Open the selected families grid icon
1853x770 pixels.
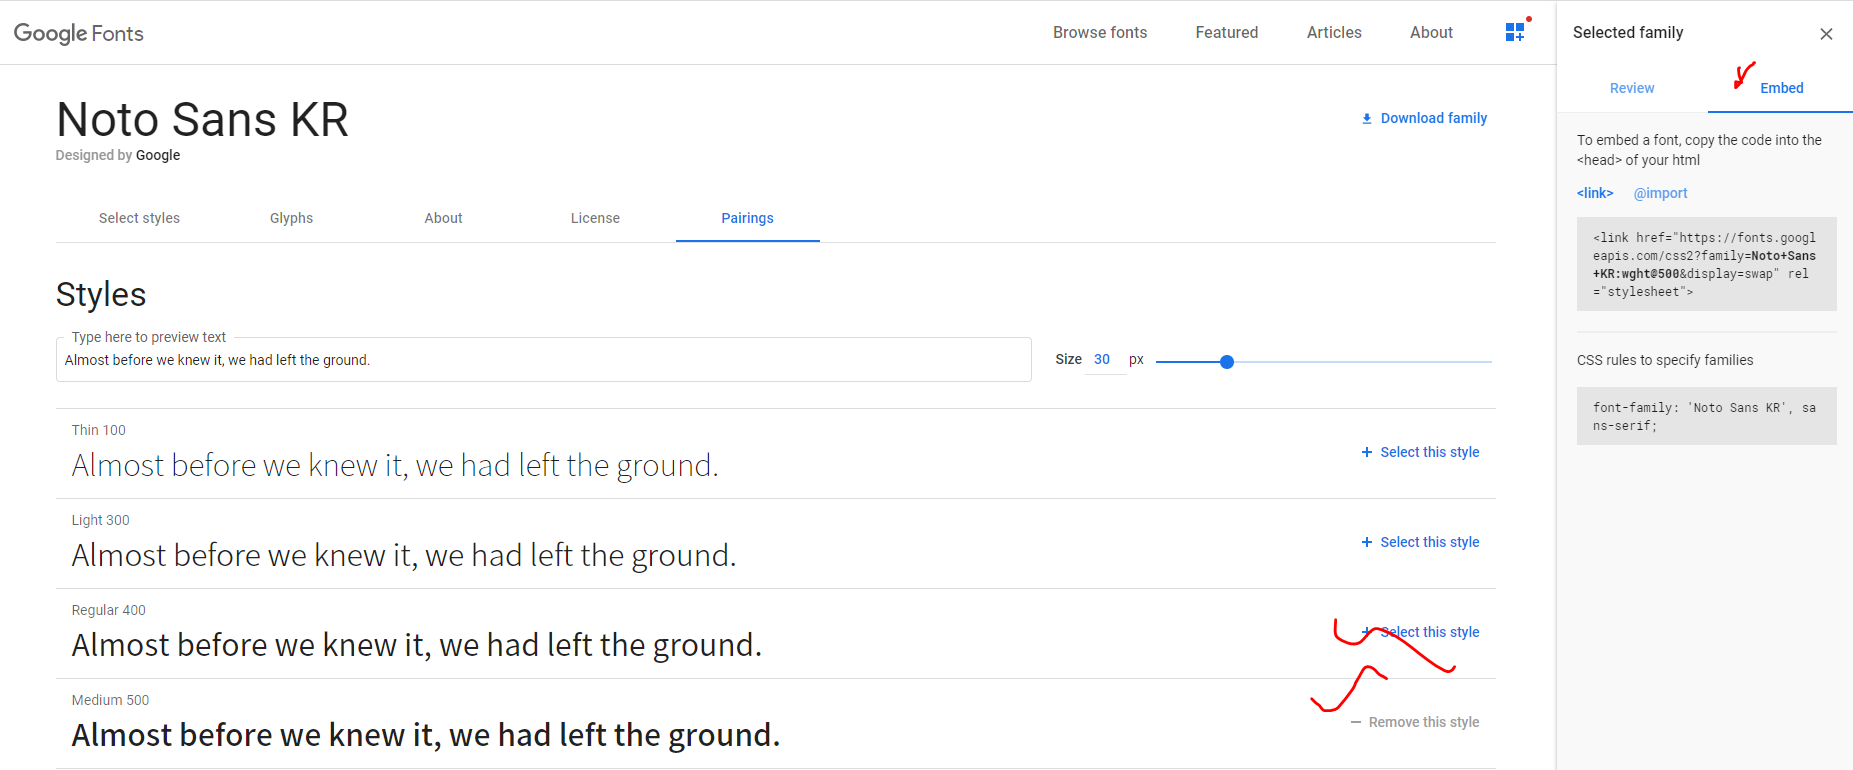pos(1515,32)
